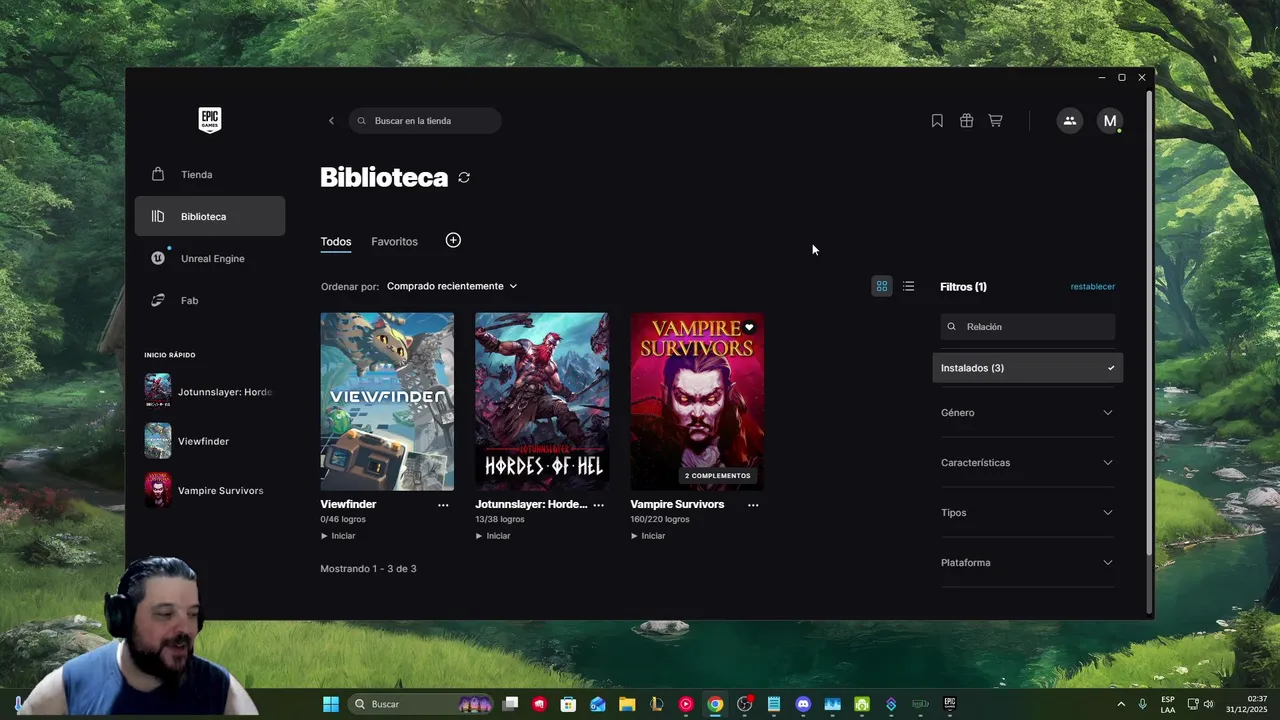Click the Viewfinder cover thumbnail in library
The height and width of the screenshot is (720, 1280).
pyautogui.click(x=387, y=401)
